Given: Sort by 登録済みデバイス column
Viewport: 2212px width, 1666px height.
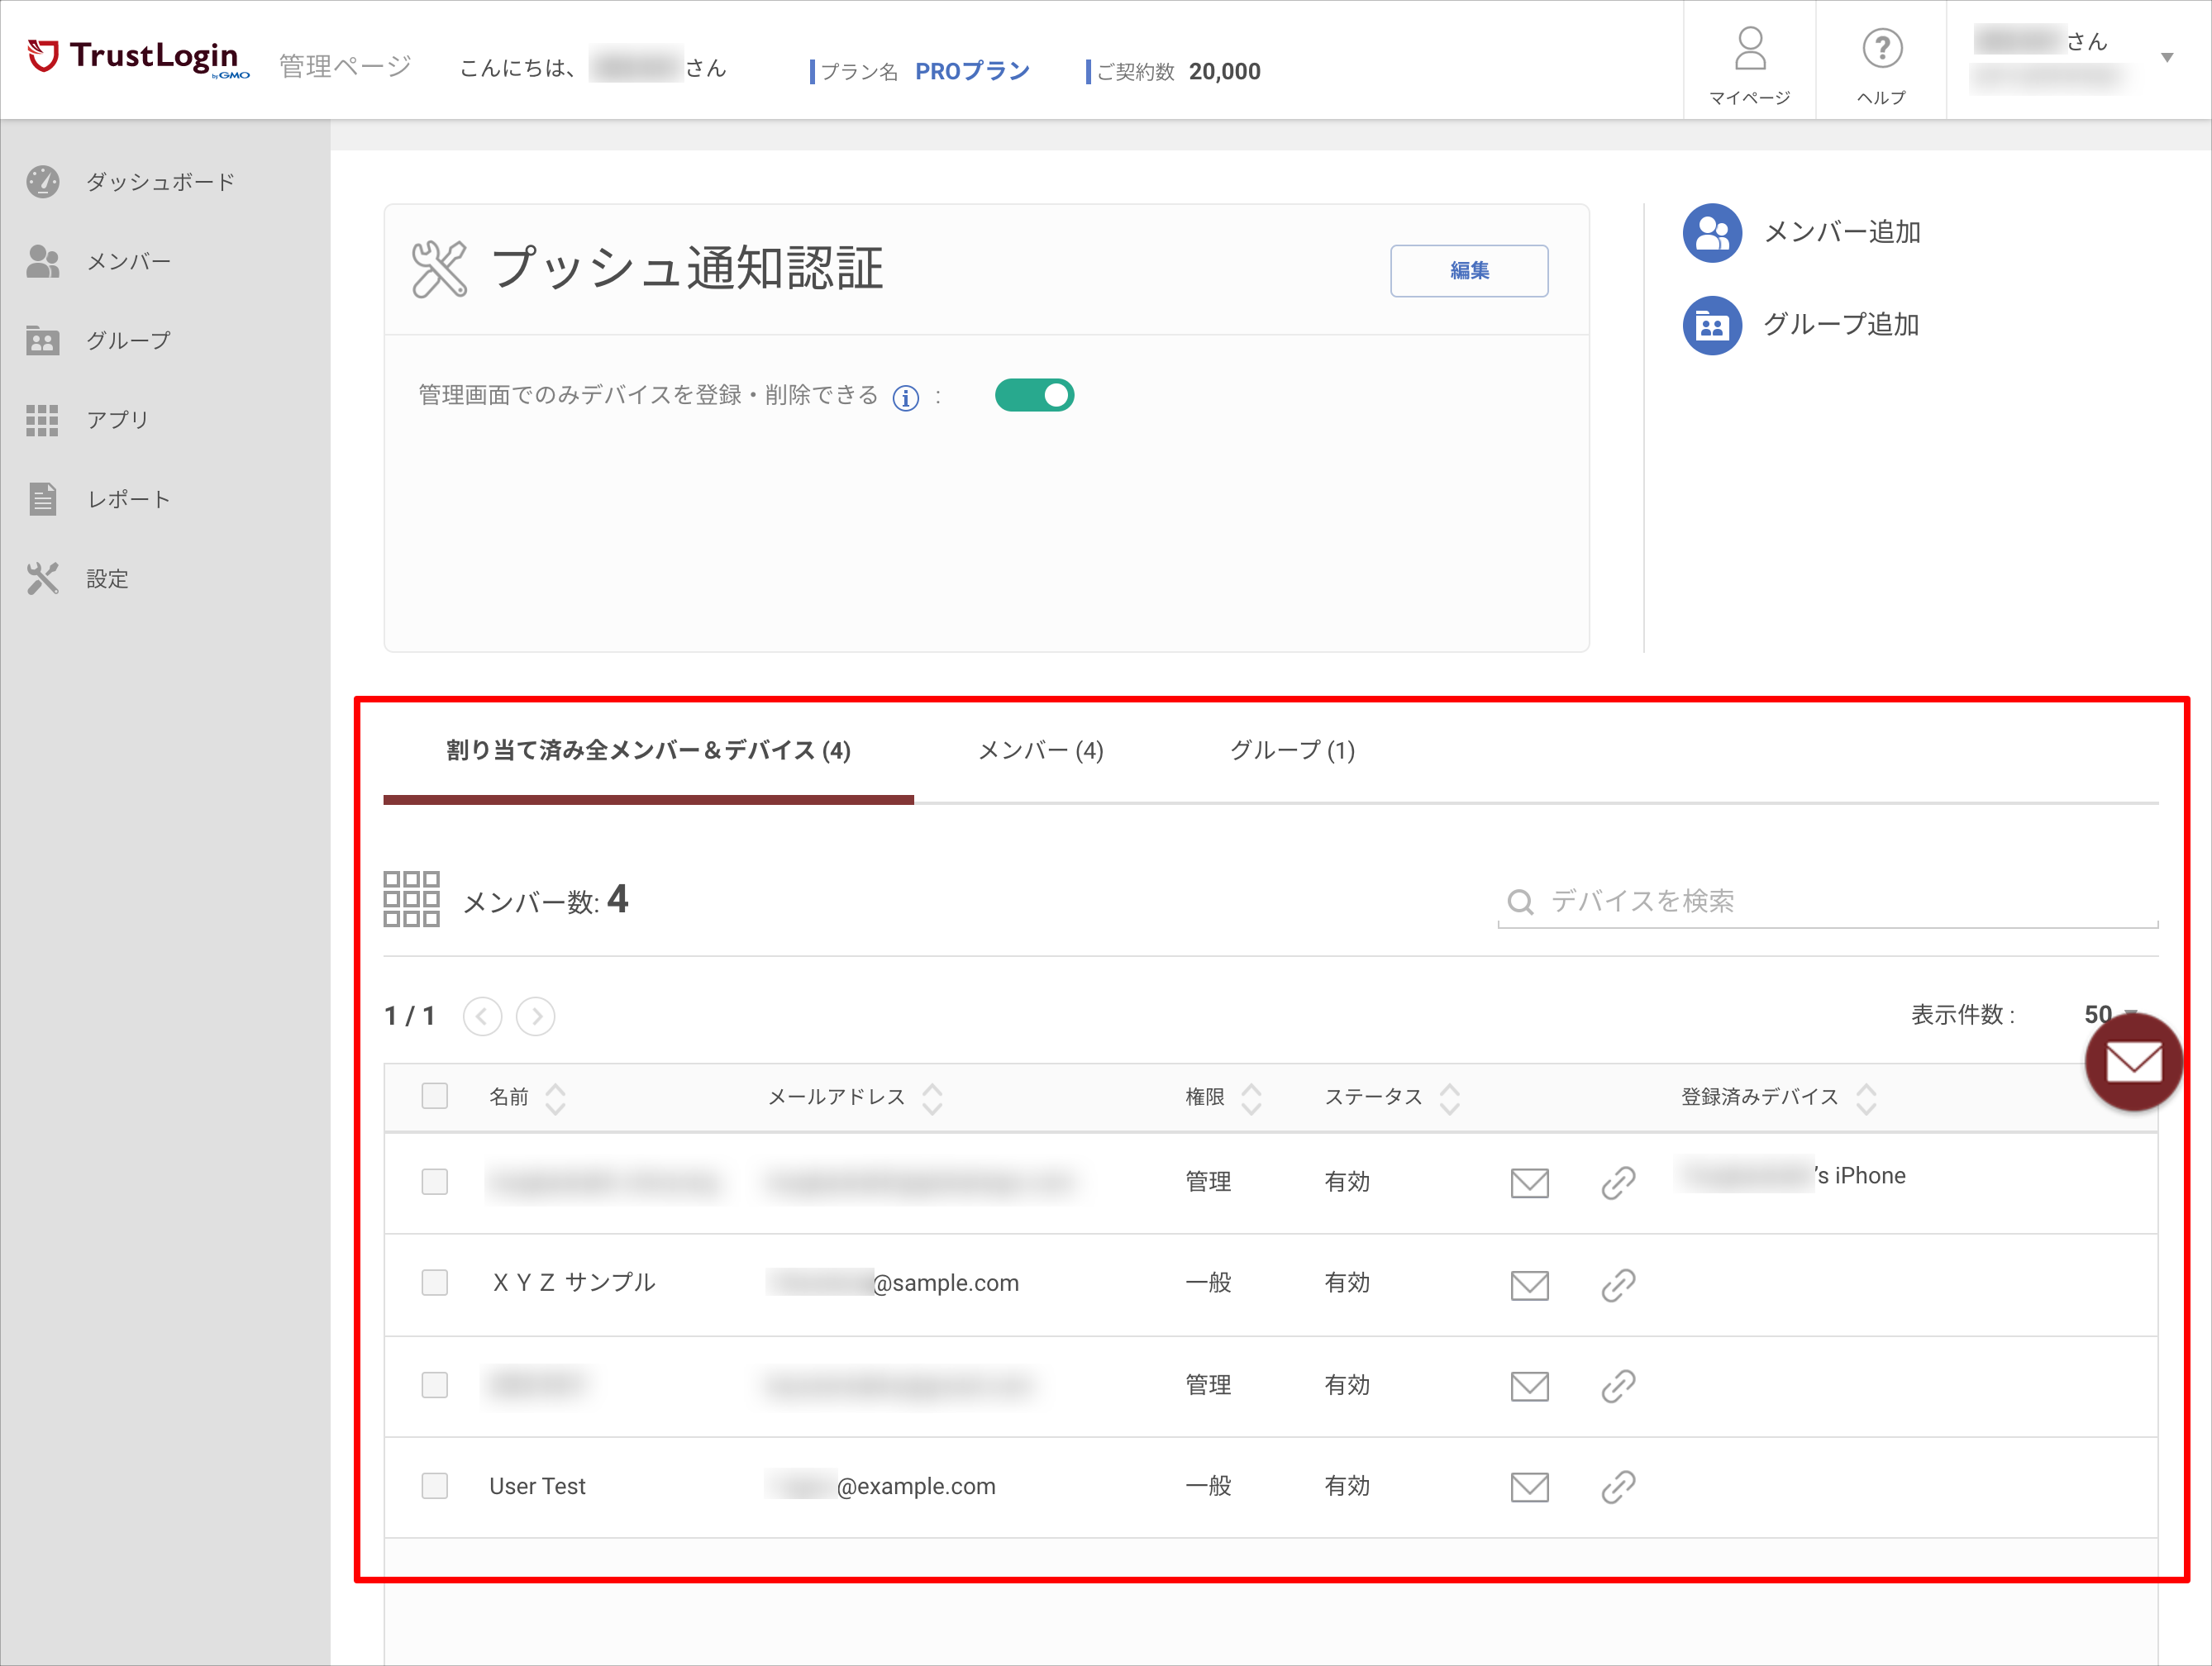Looking at the screenshot, I should 1865,1099.
